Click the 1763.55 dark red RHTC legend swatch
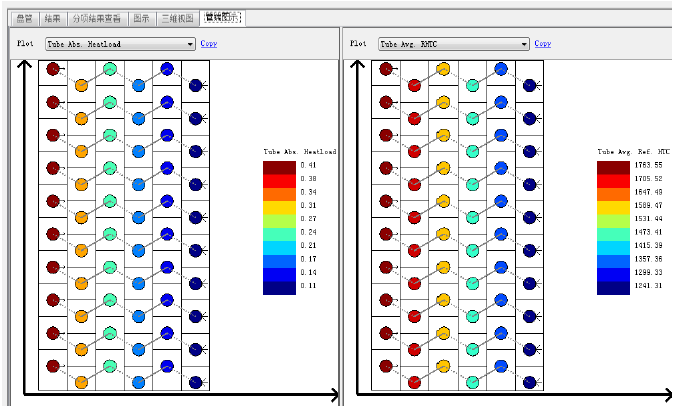The width and height of the screenshot is (690, 412). [613, 166]
